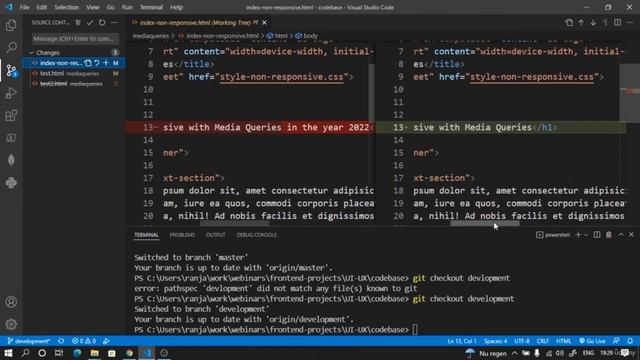Open Run and Debug view
640x360 pixels.
(x=11, y=93)
